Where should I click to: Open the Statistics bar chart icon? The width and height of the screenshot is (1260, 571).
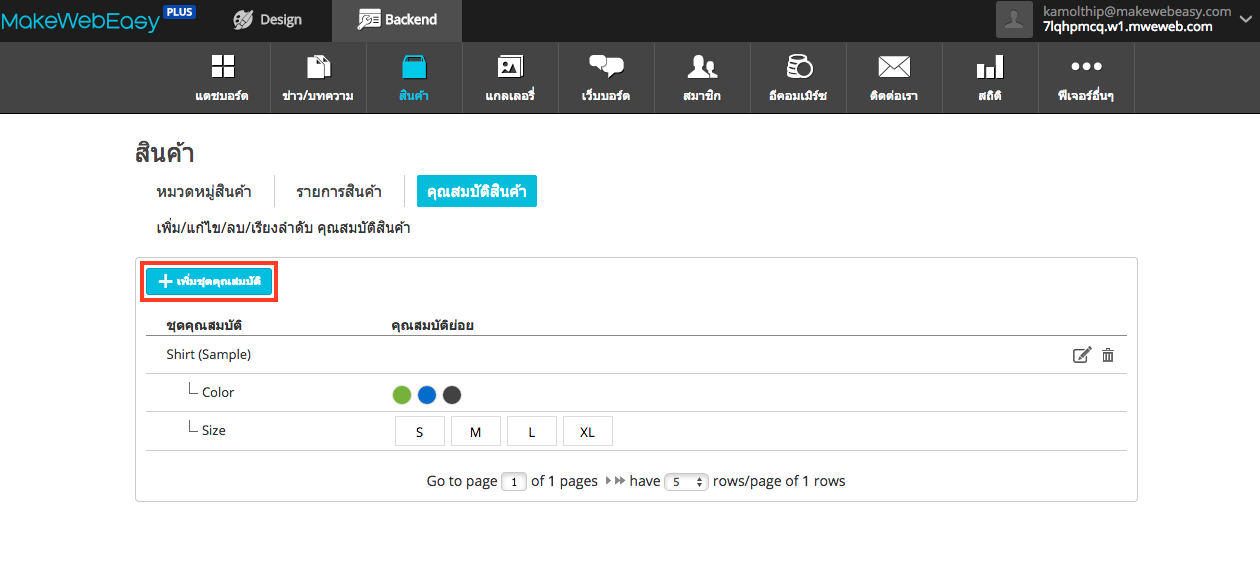[x=990, y=68]
